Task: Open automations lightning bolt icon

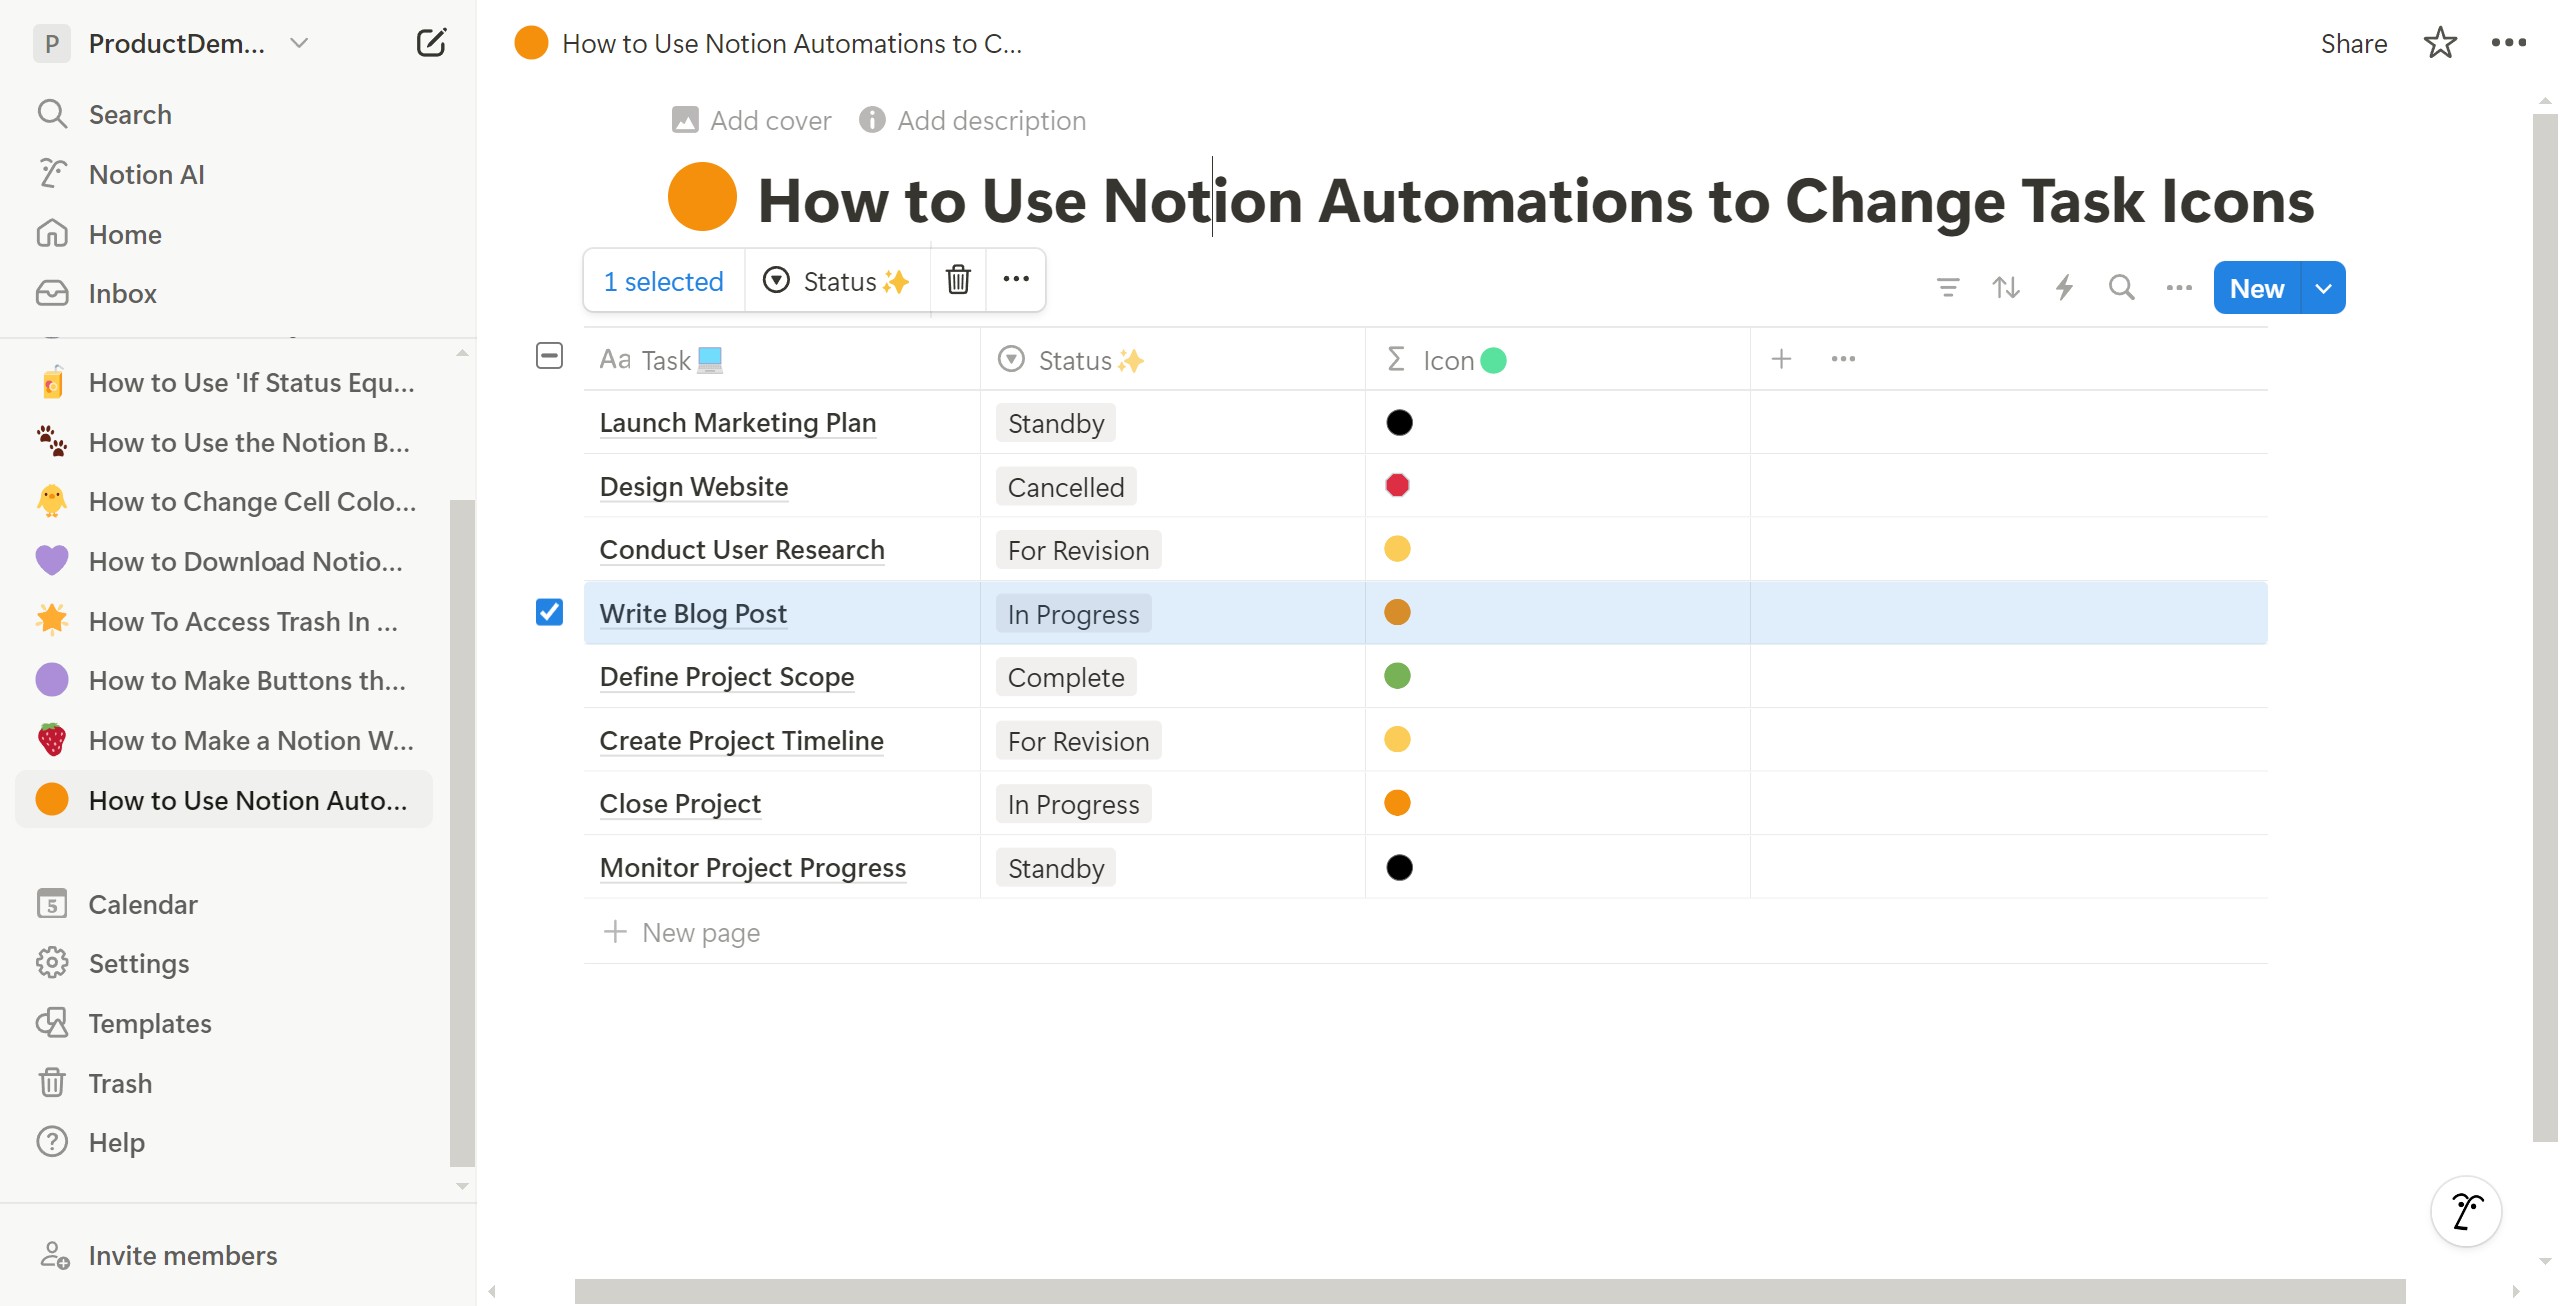Action: (2063, 288)
